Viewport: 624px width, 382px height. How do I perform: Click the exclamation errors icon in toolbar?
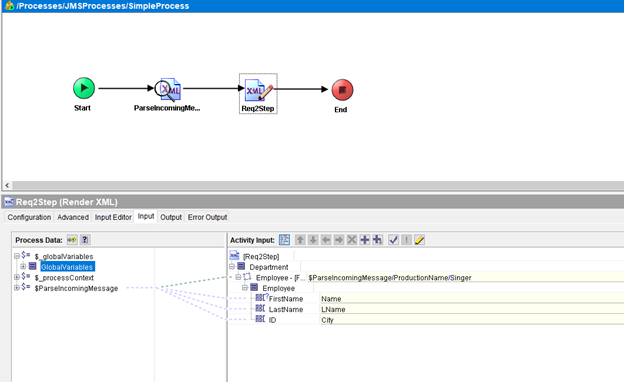(406, 240)
